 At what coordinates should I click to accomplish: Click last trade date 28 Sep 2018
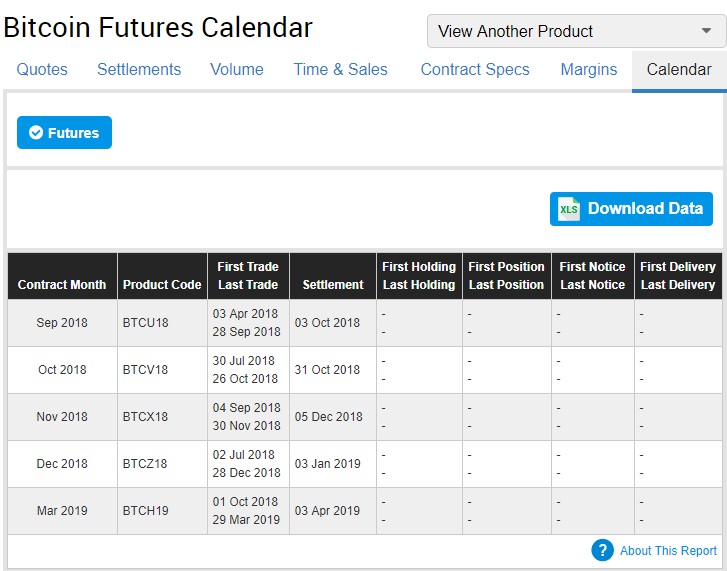tap(247, 332)
